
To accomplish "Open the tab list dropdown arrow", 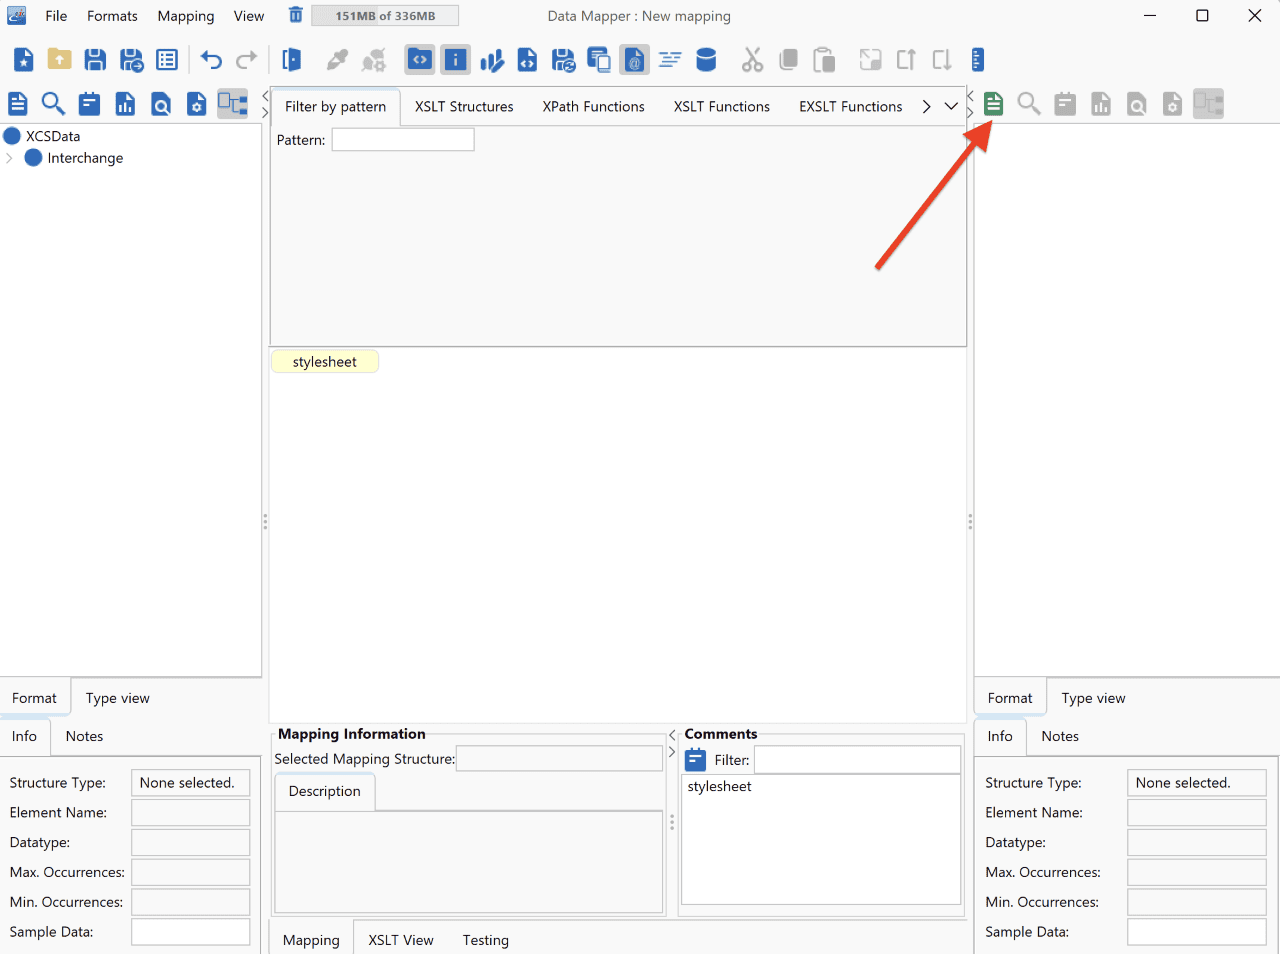I will click(951, 106).
